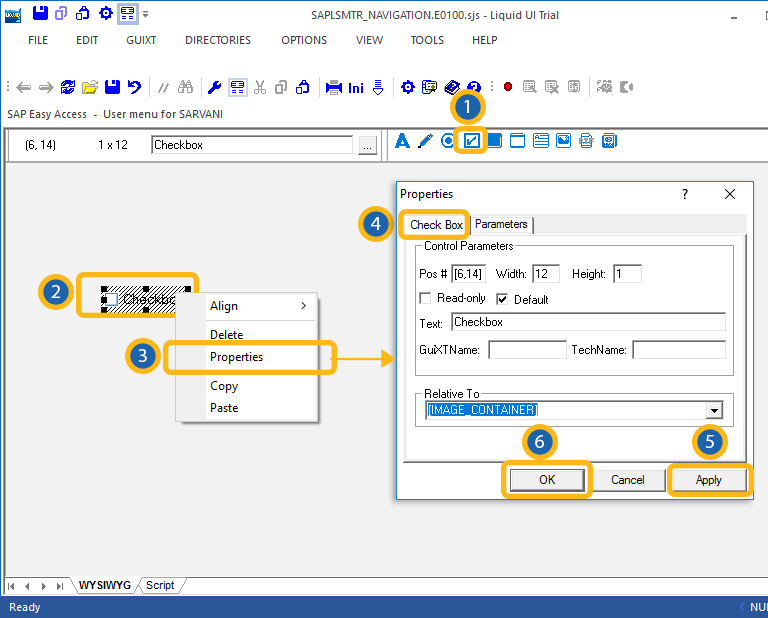Click the Apply button
The image size is (768, 618).
point(708,480)
